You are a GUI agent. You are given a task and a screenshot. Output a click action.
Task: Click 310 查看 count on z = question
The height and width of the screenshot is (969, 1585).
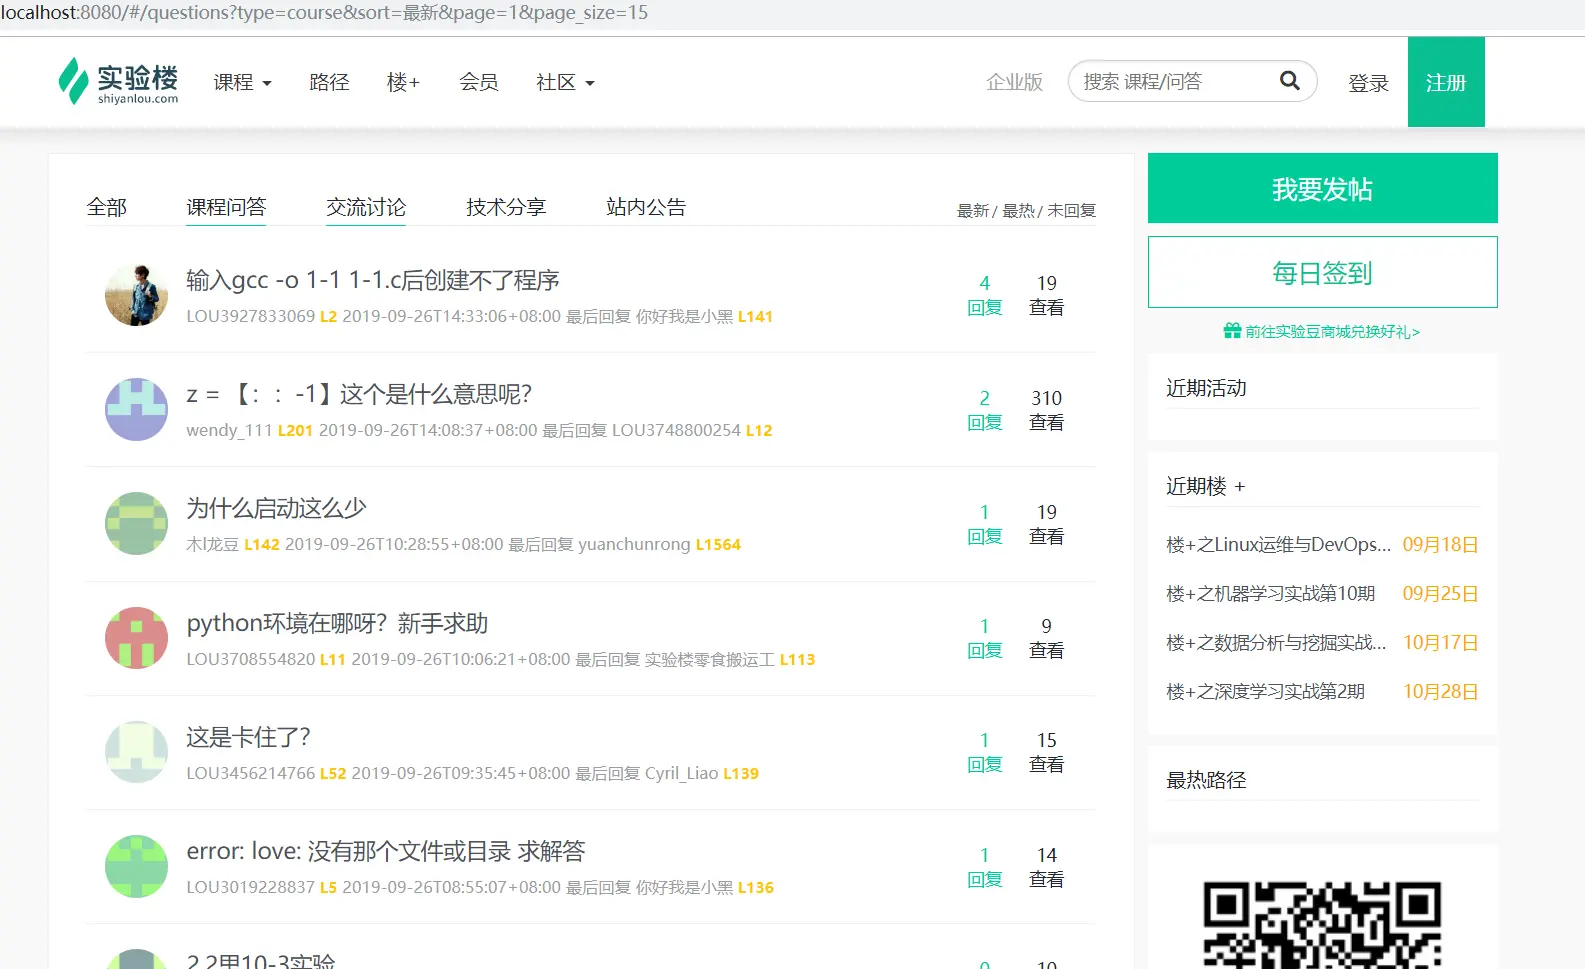[x=1046, y=410]
